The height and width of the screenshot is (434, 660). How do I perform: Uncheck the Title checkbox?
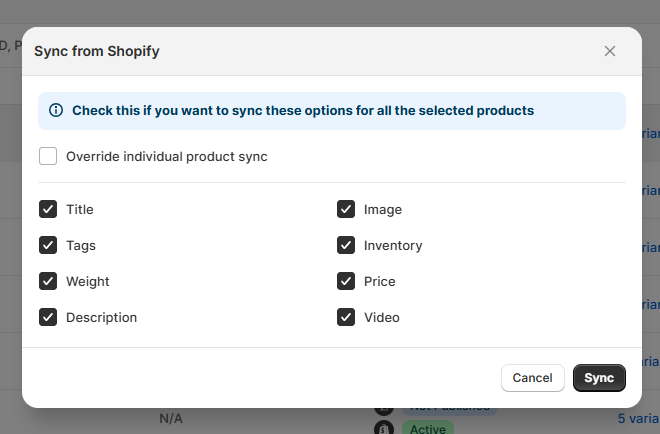(x=48, y=209)
